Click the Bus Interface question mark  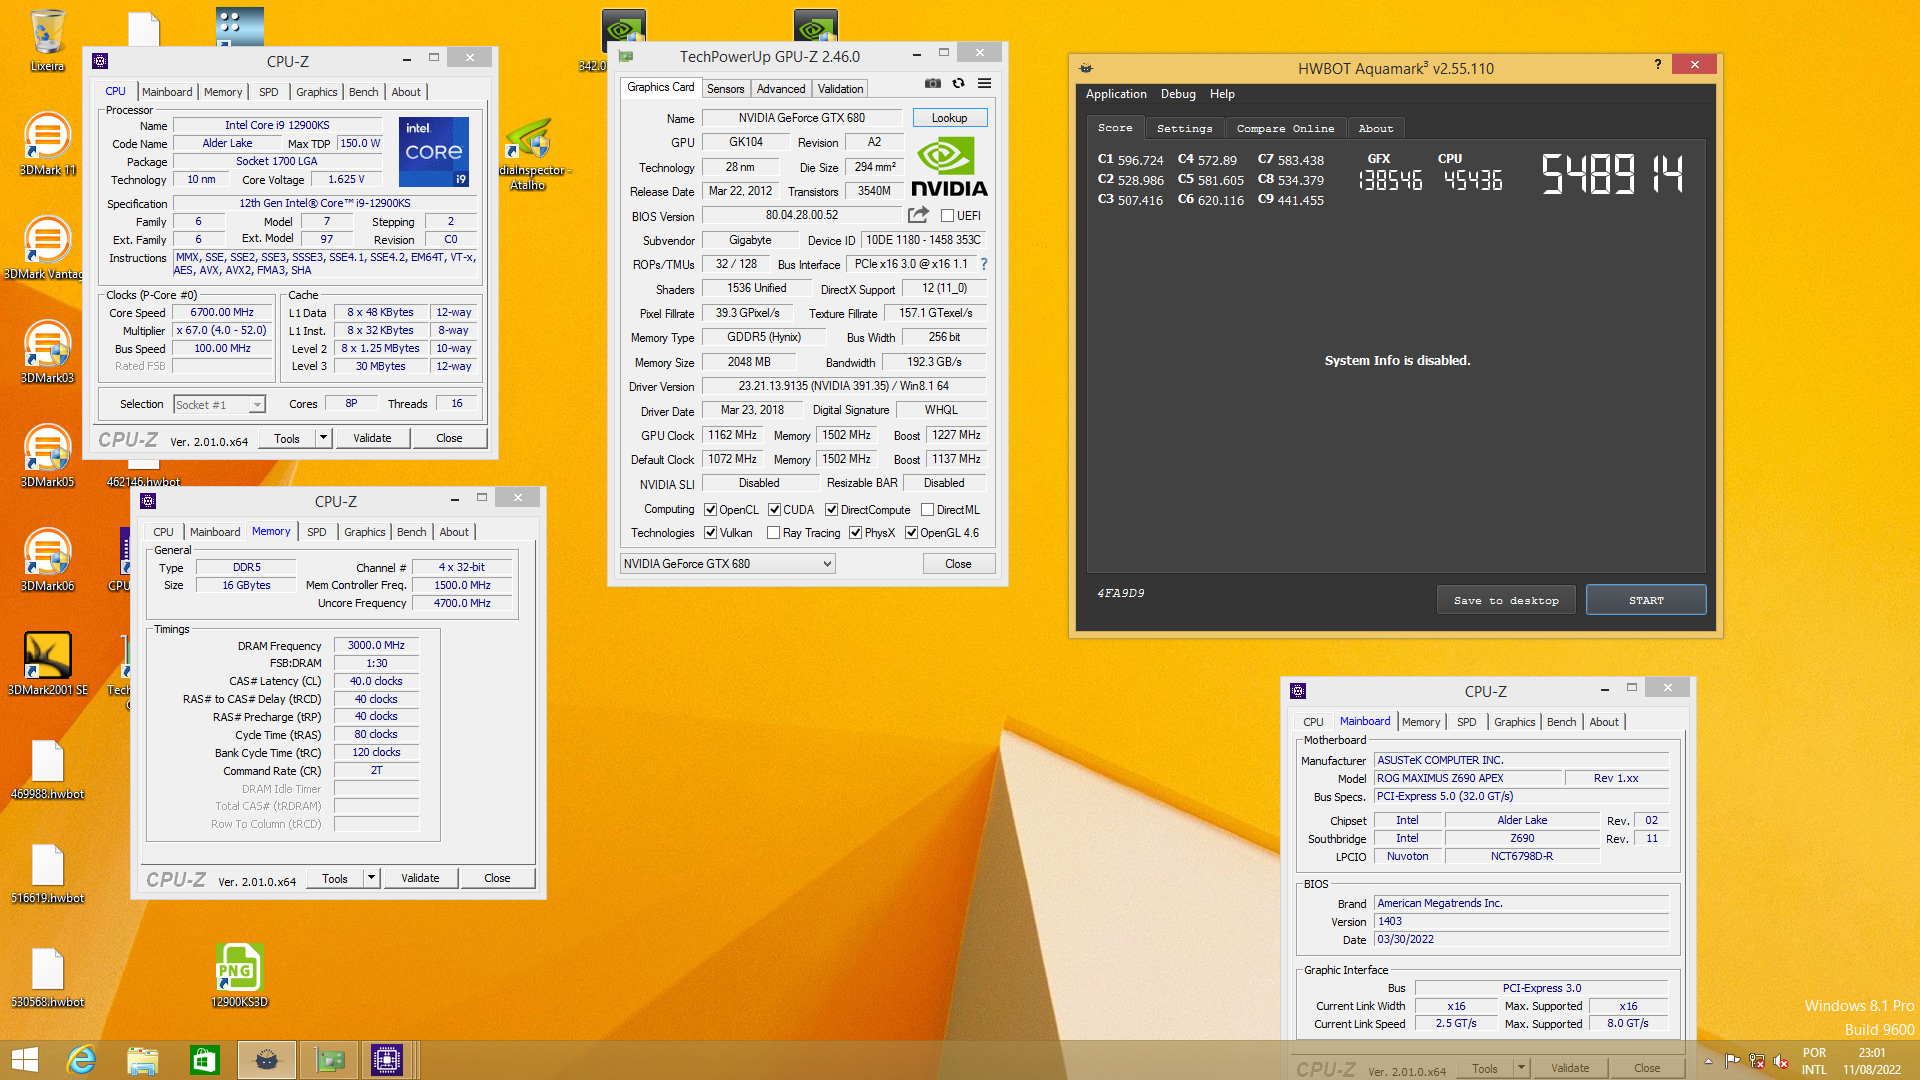click(984, 264)
